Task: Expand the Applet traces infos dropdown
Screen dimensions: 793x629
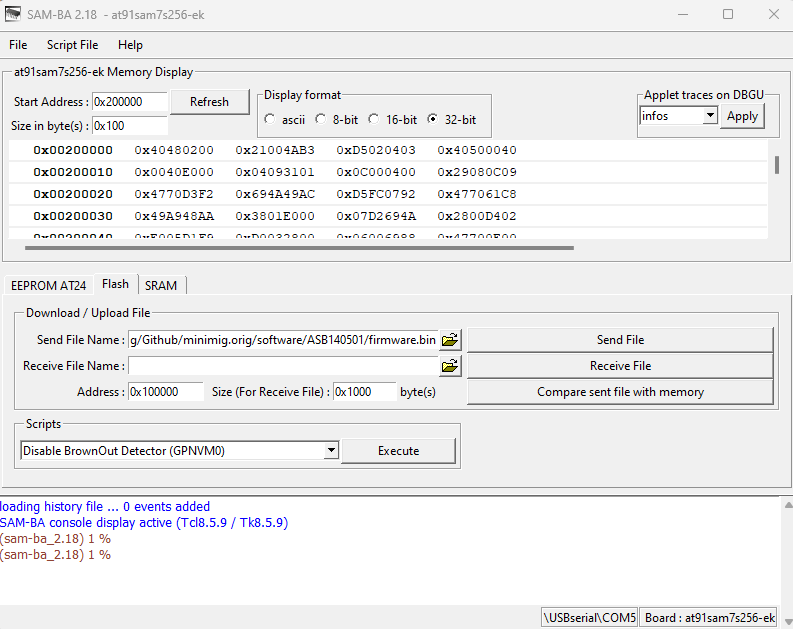Action: point(709,116)
